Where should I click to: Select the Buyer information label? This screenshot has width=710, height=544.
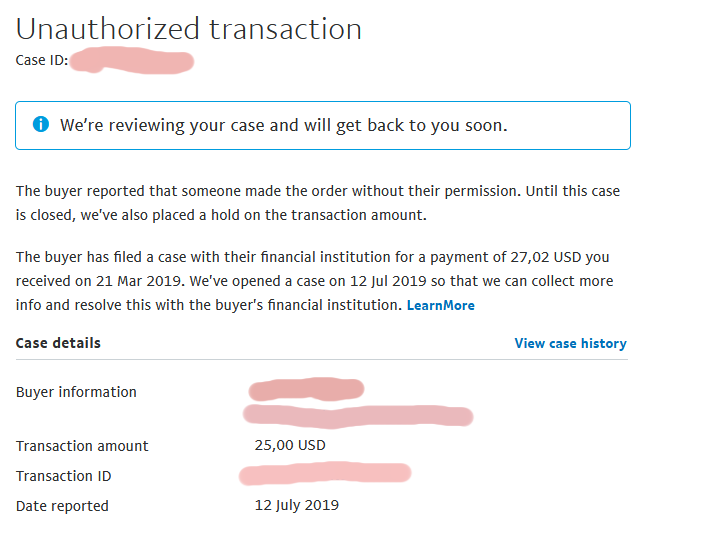tap(76, 392)
